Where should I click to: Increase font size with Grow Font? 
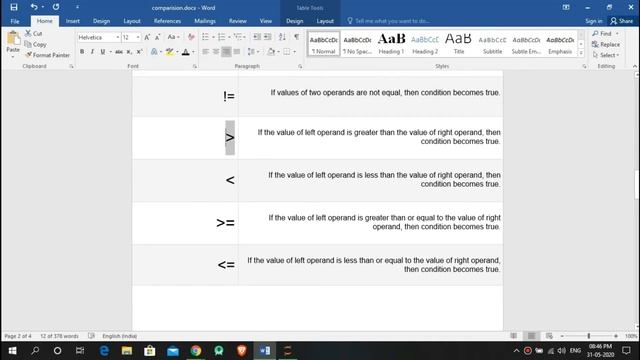[x=147, y=37]
